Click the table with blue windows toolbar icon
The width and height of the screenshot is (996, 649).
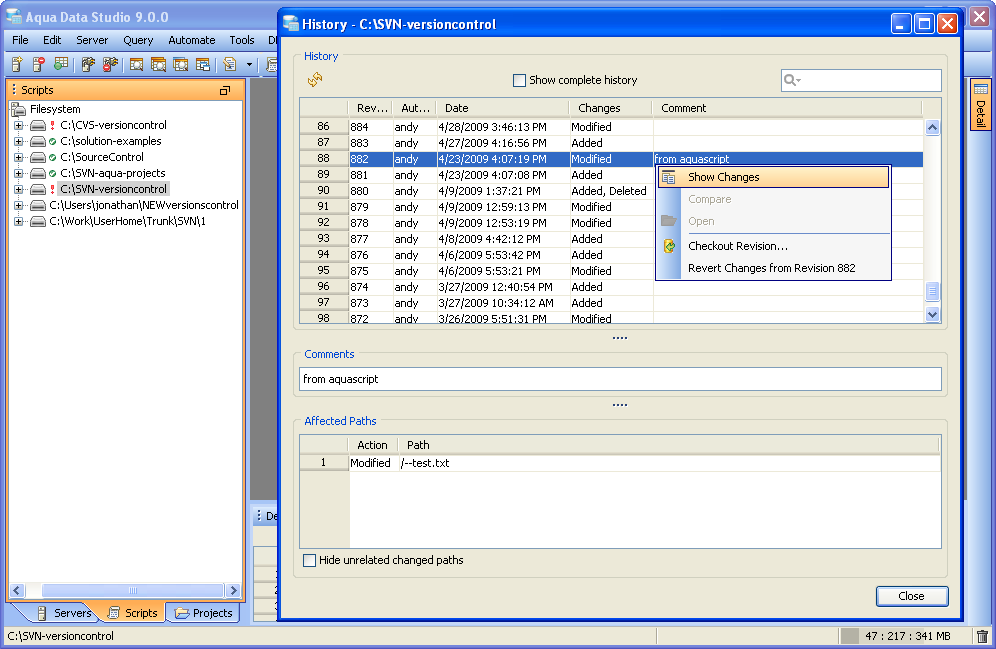coord(203,64)
